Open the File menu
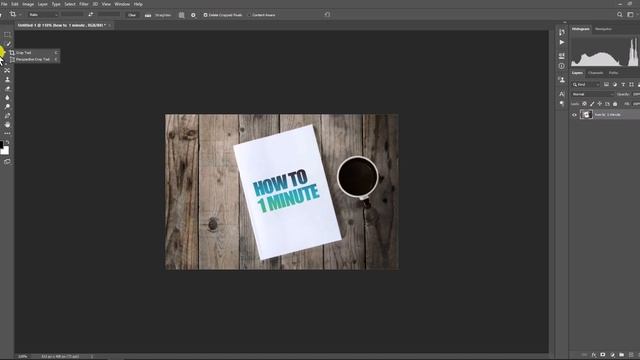The width and height of the screenshot is (640, 360). point(4,4)
